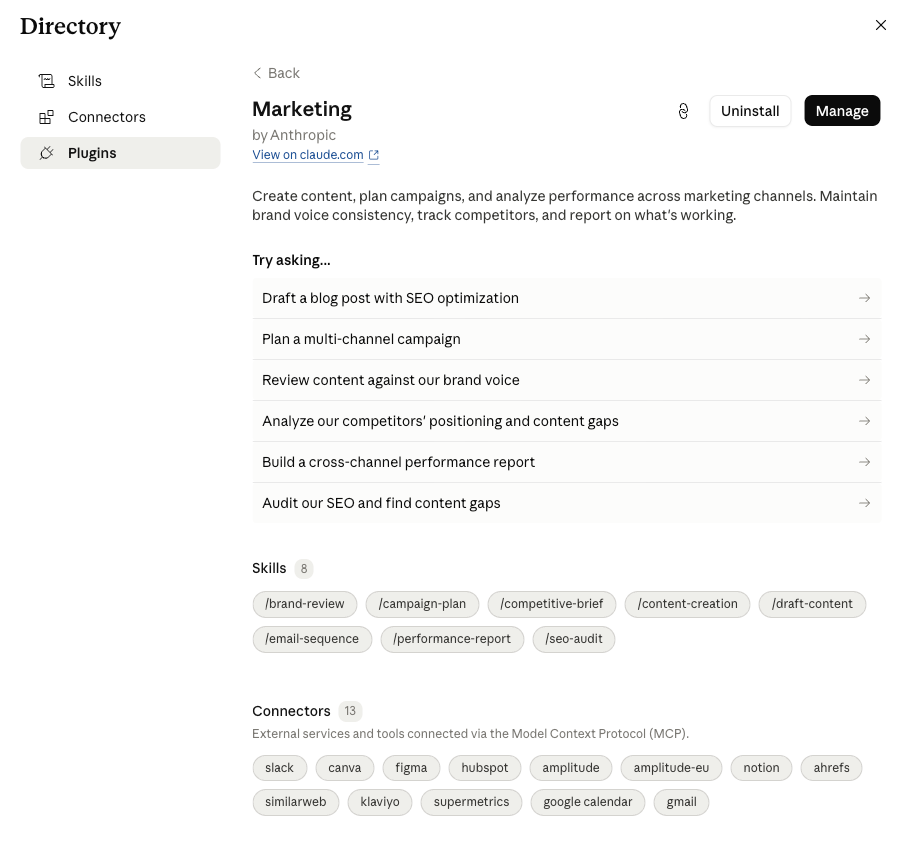907x847 pixels.
Task: Click the gmail connector chip
Action: (x=681, y=802)
